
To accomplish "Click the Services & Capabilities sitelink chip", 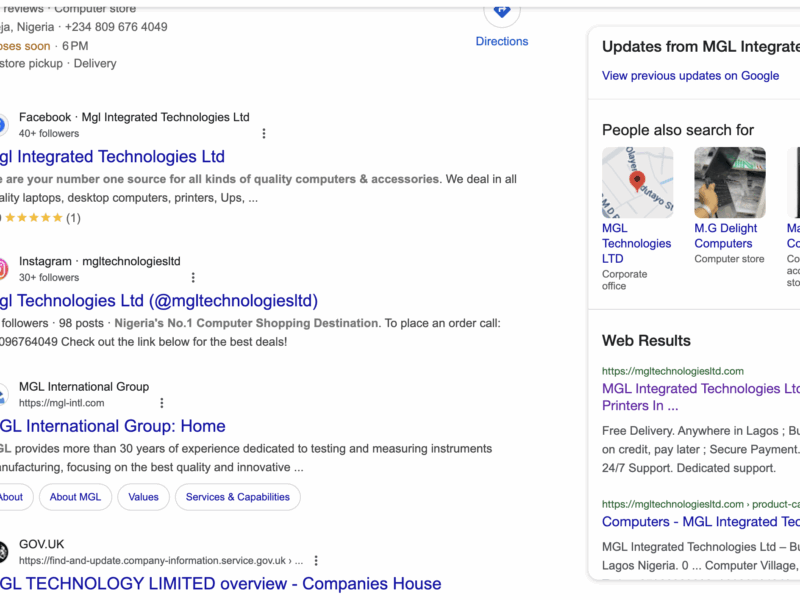I will coord(238,497).
